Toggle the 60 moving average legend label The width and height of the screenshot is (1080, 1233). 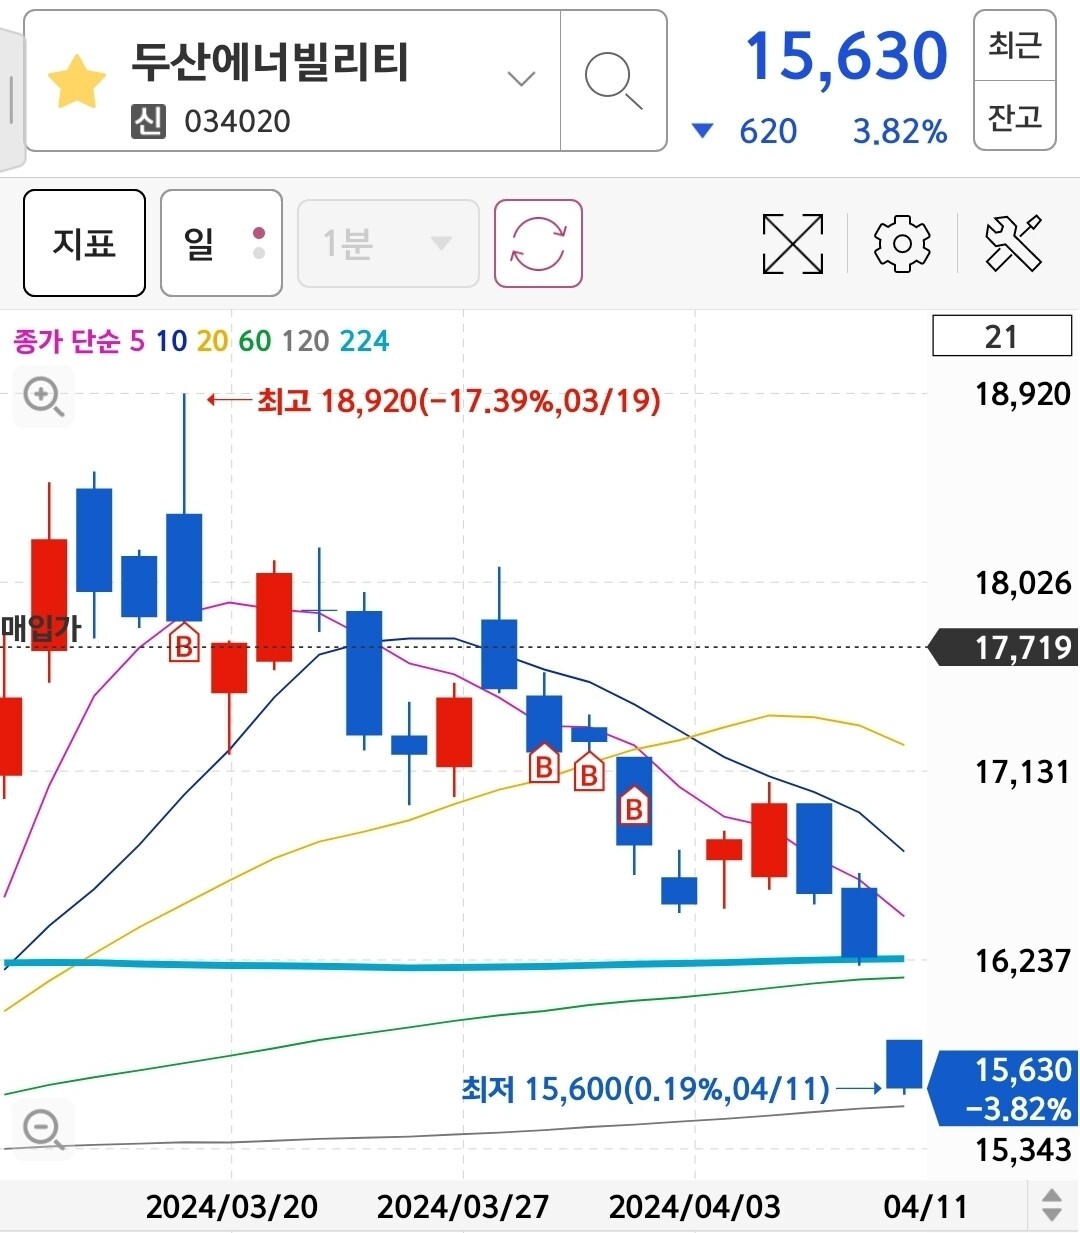click(x=254, y=341)
